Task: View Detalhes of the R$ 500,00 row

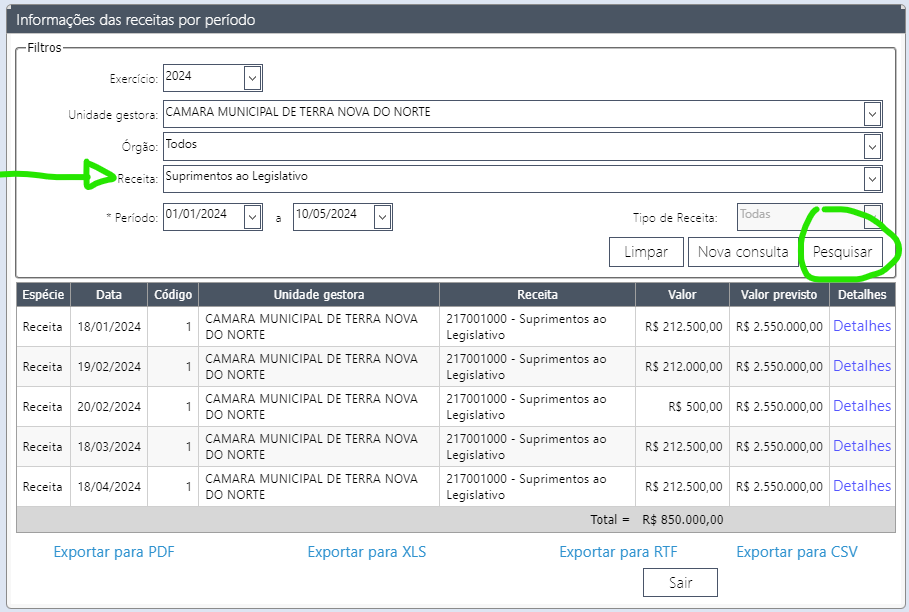Action: tap(861, 406)
